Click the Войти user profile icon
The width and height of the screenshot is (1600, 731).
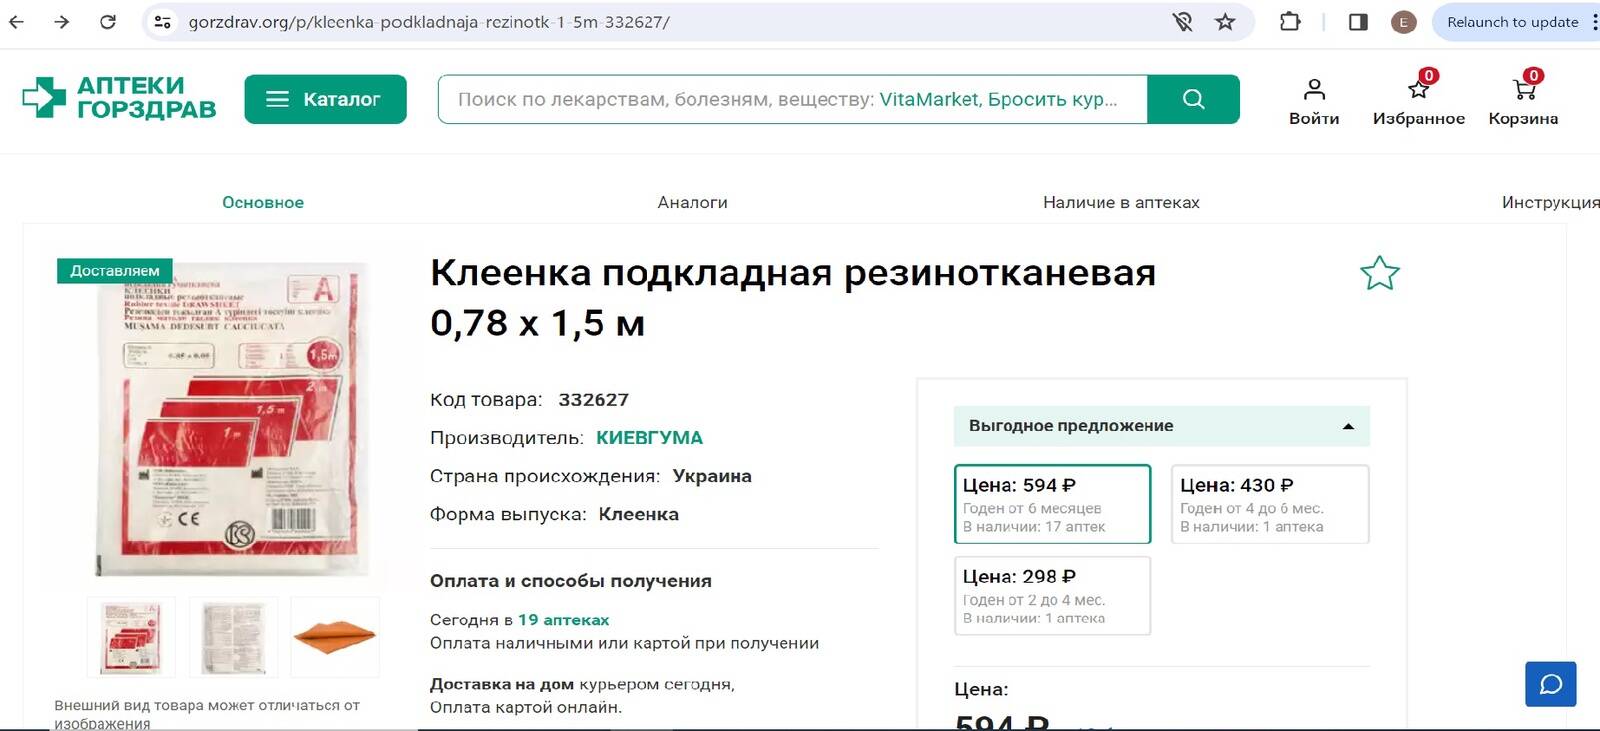click(x=1314, y=91)
